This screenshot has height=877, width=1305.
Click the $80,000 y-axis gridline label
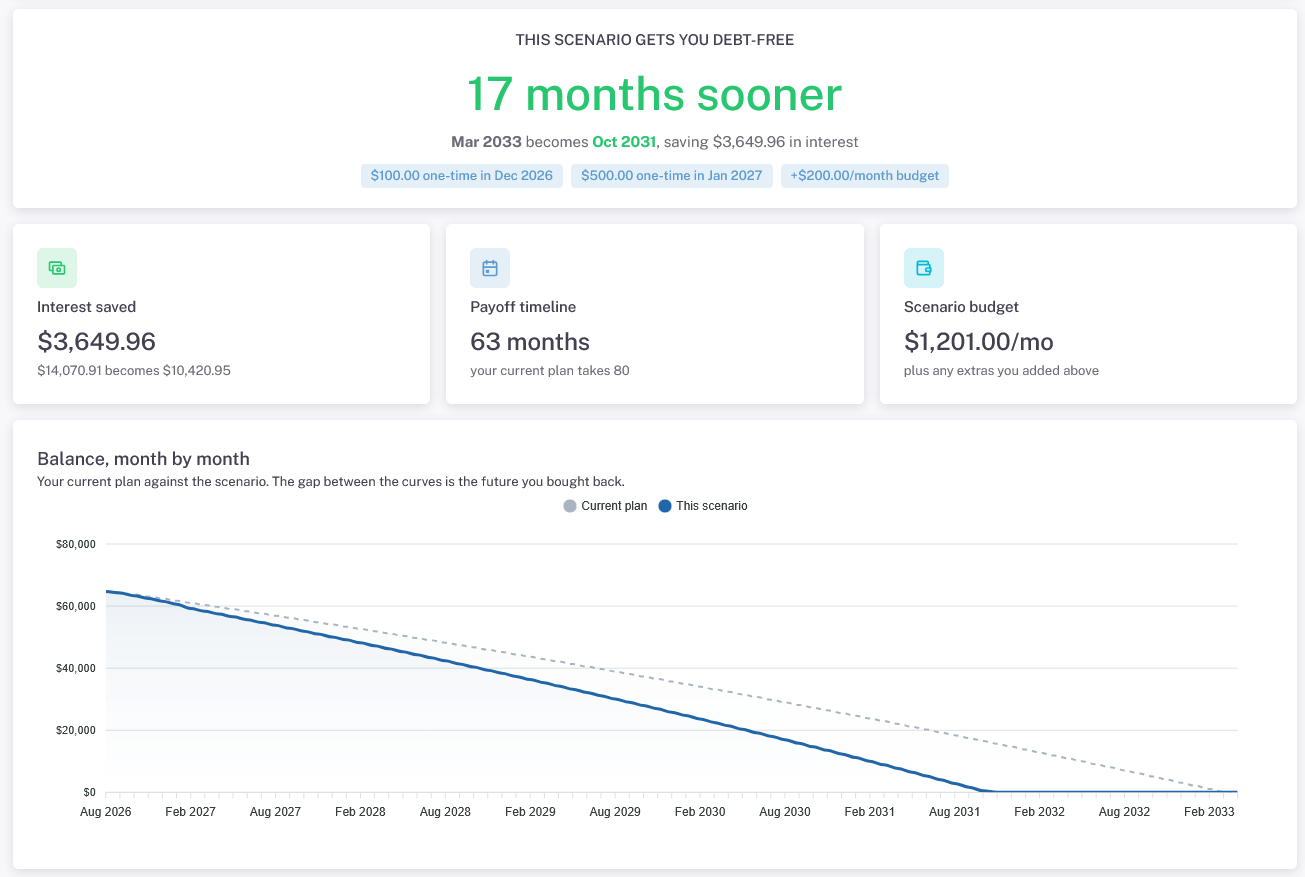point(76,544)
